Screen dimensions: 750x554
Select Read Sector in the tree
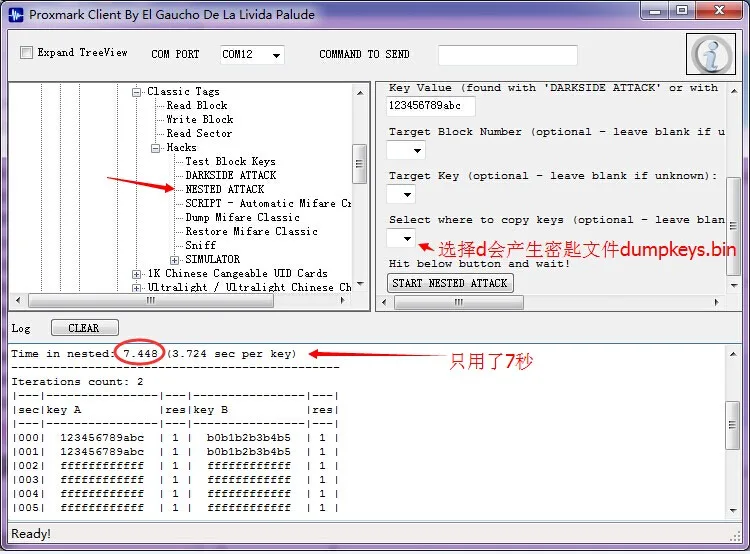[199, 133]
